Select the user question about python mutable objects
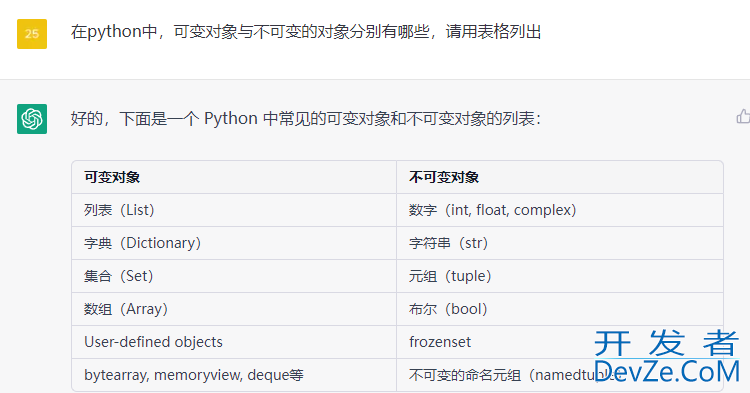750x393 pixels. point(306,32)
